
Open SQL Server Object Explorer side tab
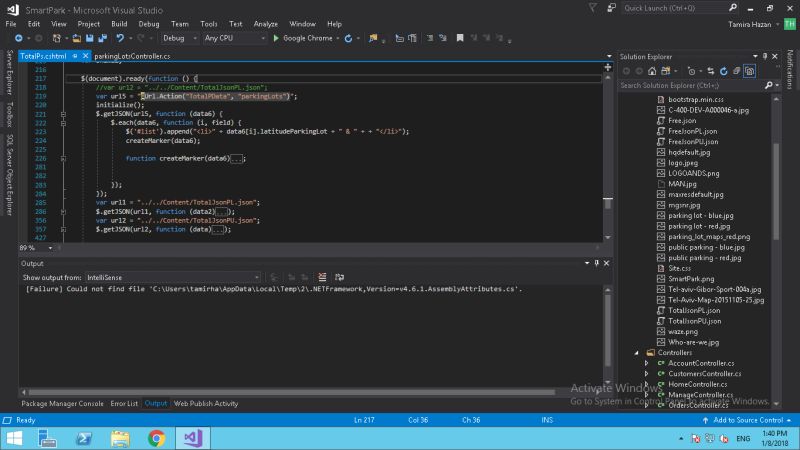coord(9,175)
